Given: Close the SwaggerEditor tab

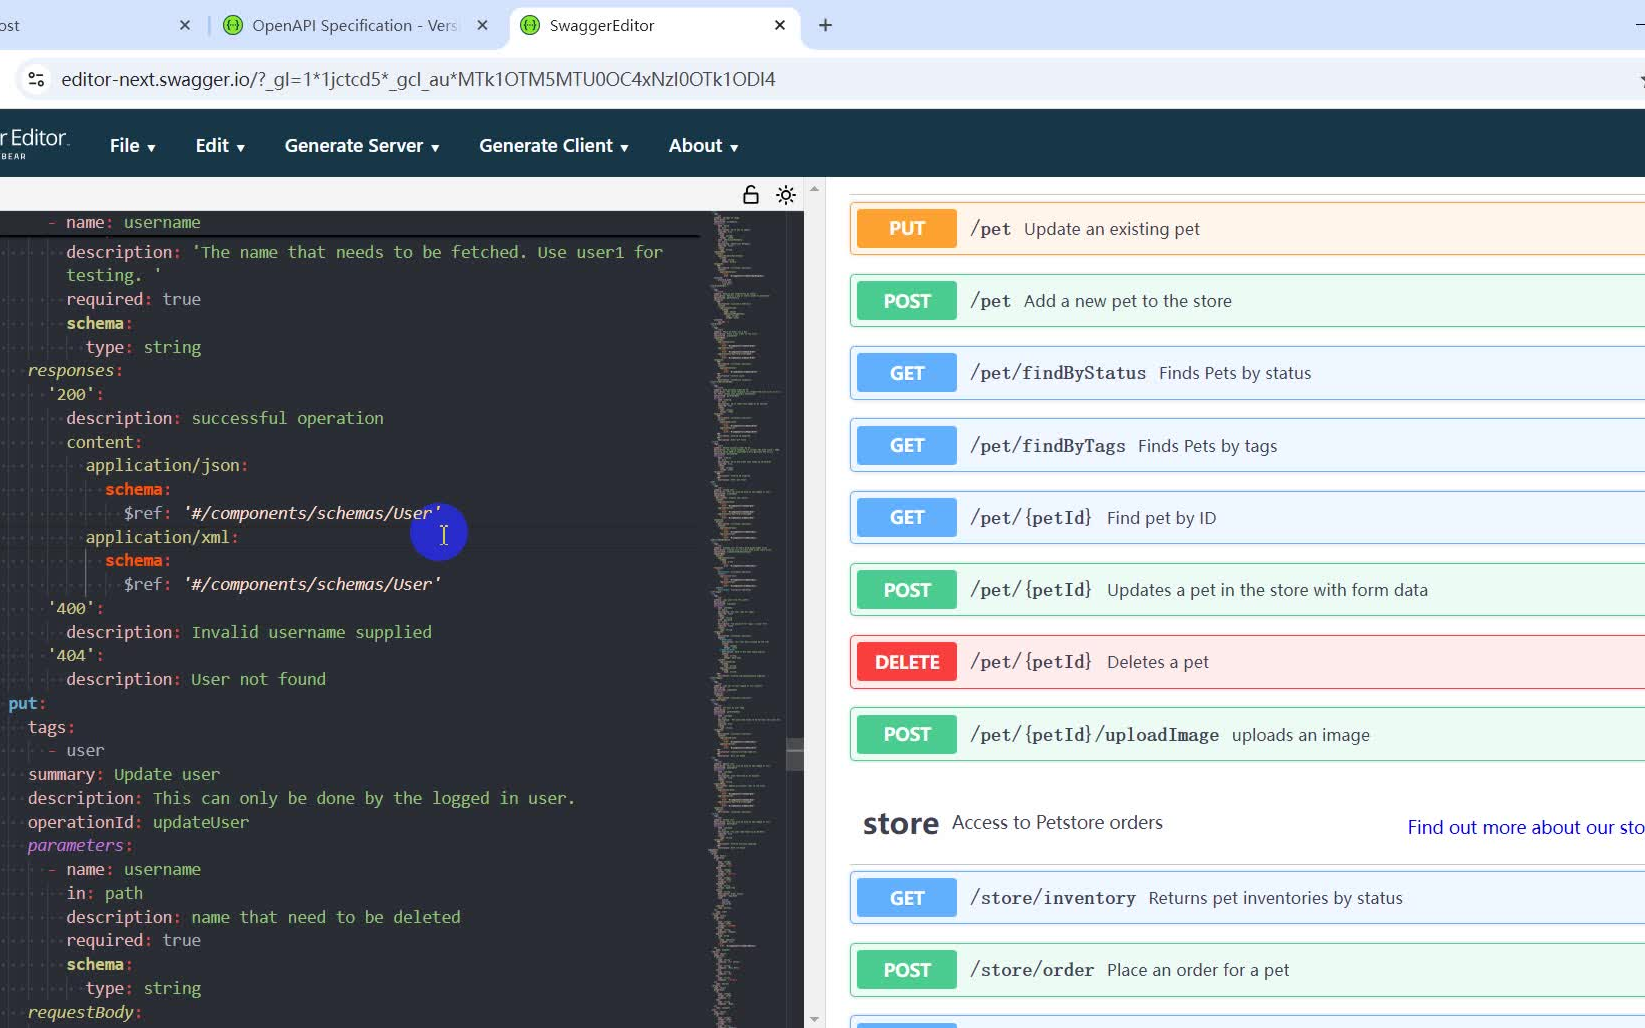Looking at the screenshot, I should tap(780, 25).
